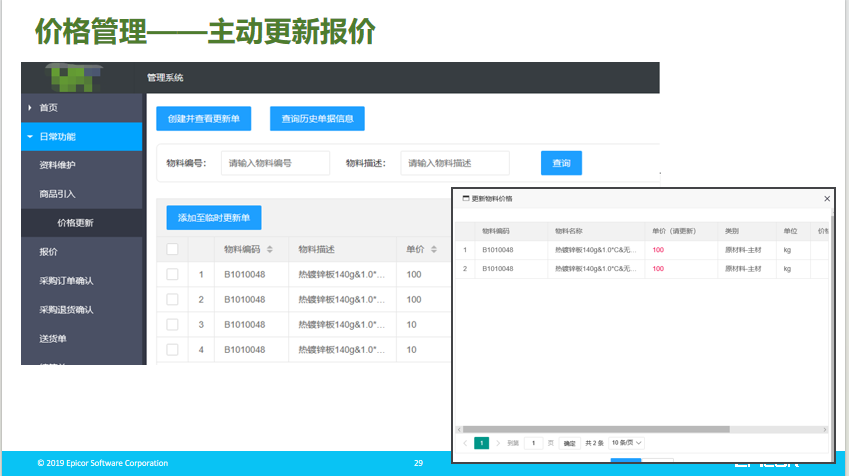Viewport: 849px width, 476px height.
Task: Click the sort icon beside 物料编码 column
Action: click(269, 249)
